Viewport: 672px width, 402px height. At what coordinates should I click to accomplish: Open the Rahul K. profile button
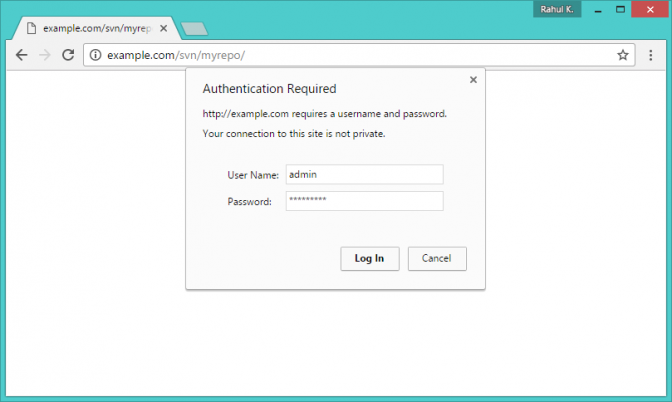pos(557,9)
